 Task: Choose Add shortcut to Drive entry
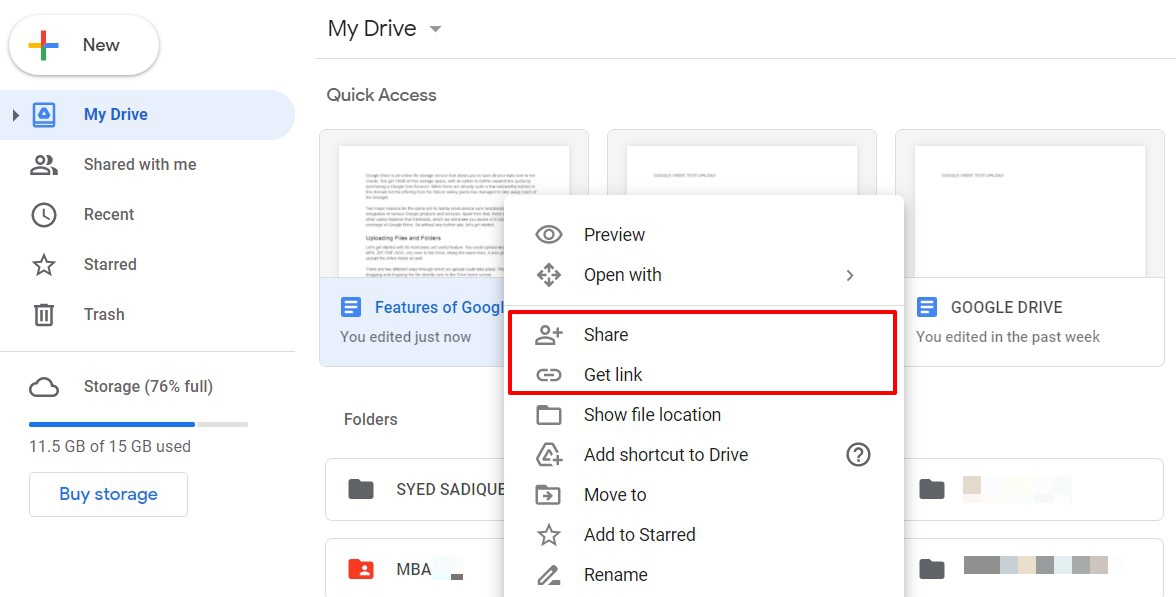pyautogui.click(x=704, y=454)
